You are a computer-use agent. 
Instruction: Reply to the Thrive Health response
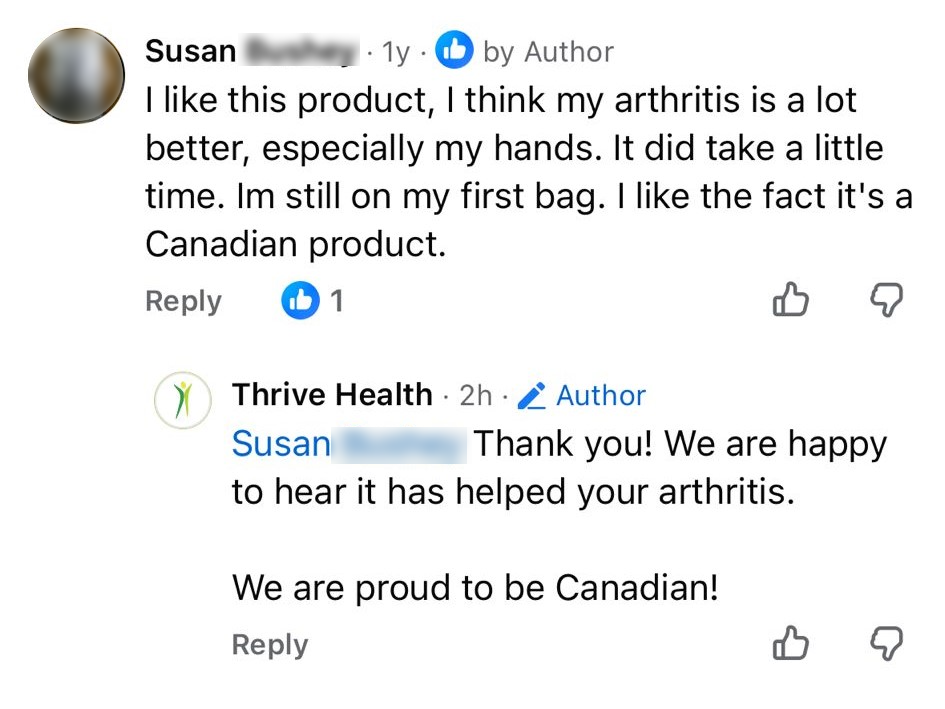[x=269, y=645]
